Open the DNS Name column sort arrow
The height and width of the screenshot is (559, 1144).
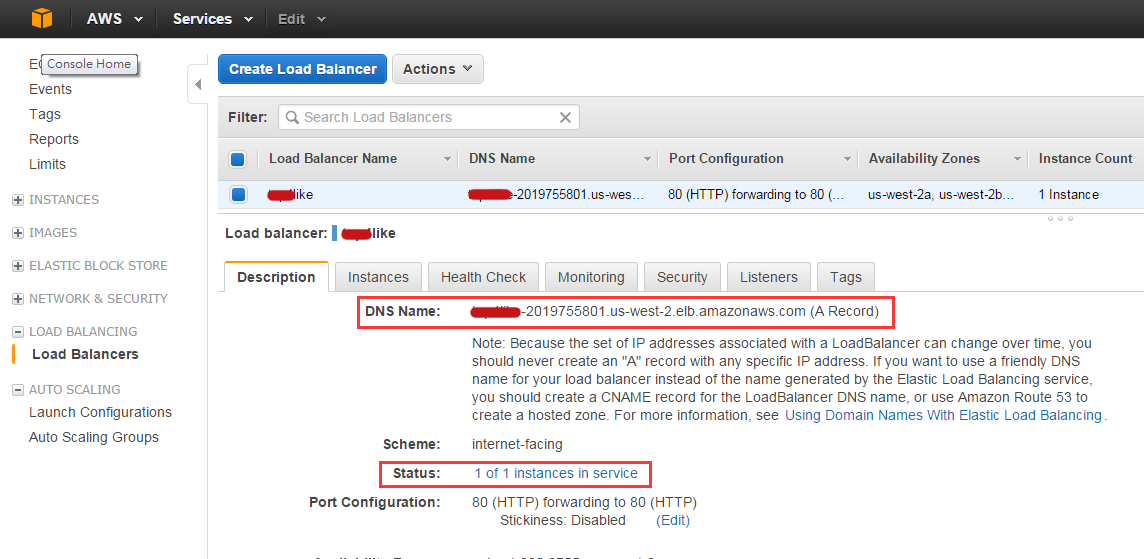(x=647, y=159)
